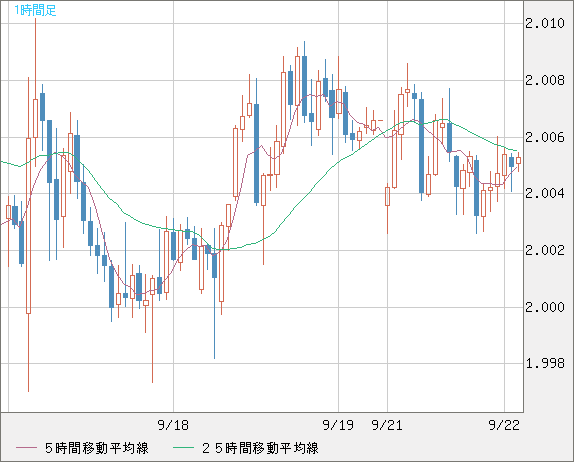Viewport: 574px width, 462px height.
Task: Click the purple 5-hour average legend line
Action: pos(26,448)
